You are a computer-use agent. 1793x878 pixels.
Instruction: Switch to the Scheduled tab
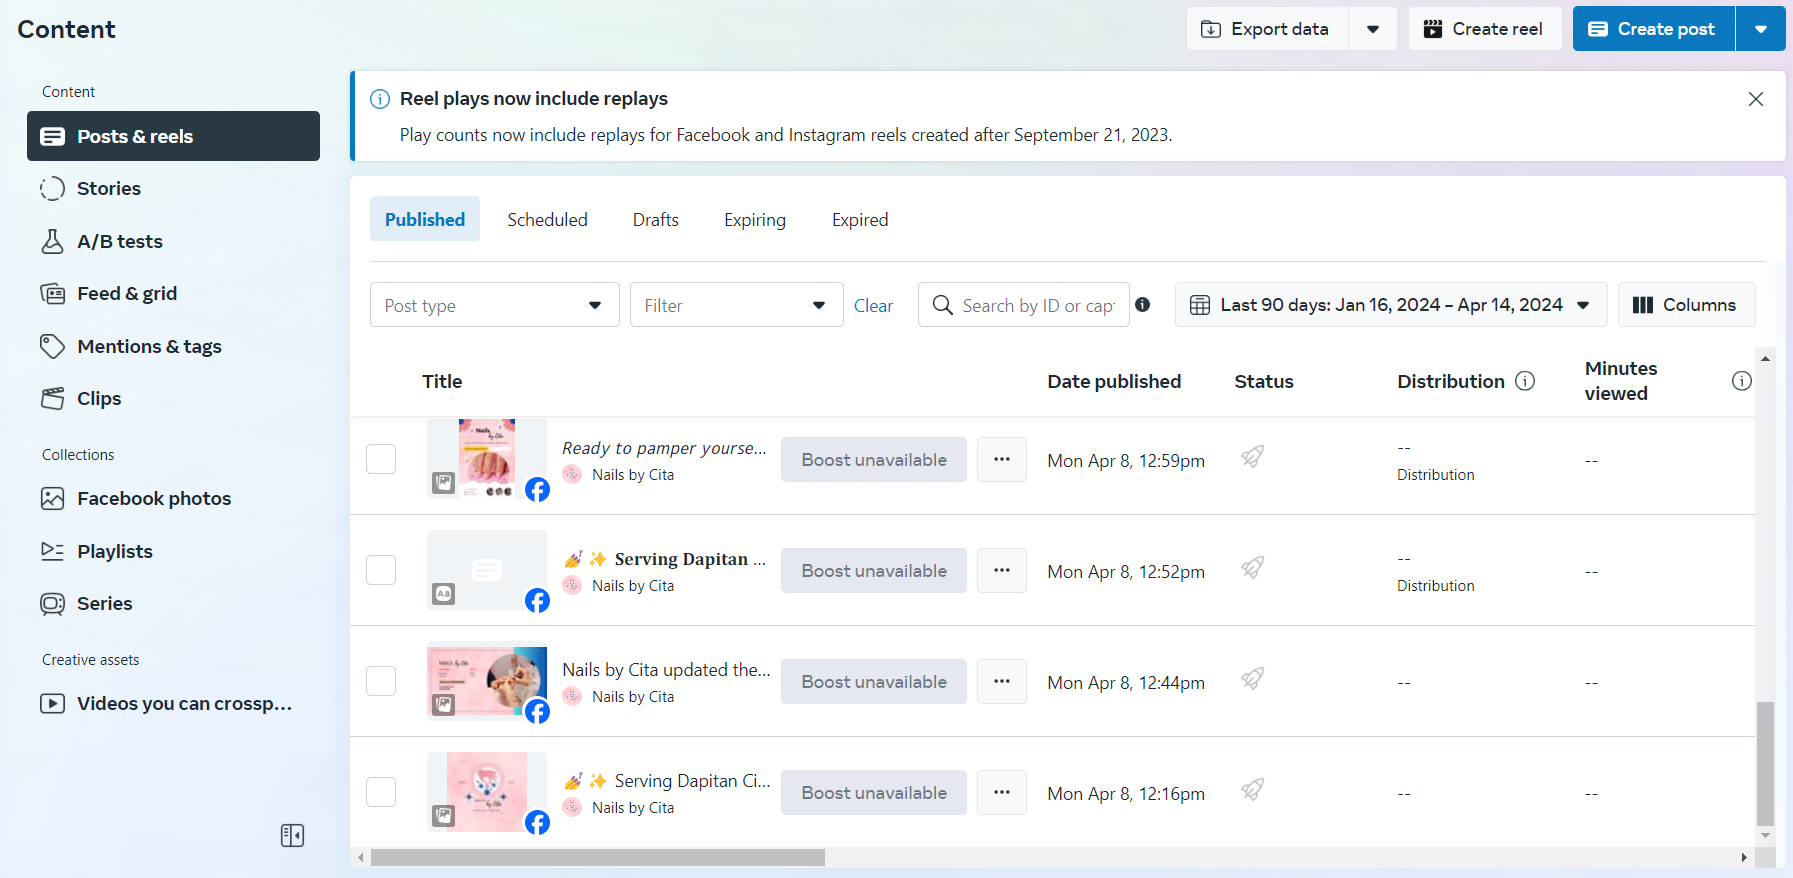tap(547, 220)
